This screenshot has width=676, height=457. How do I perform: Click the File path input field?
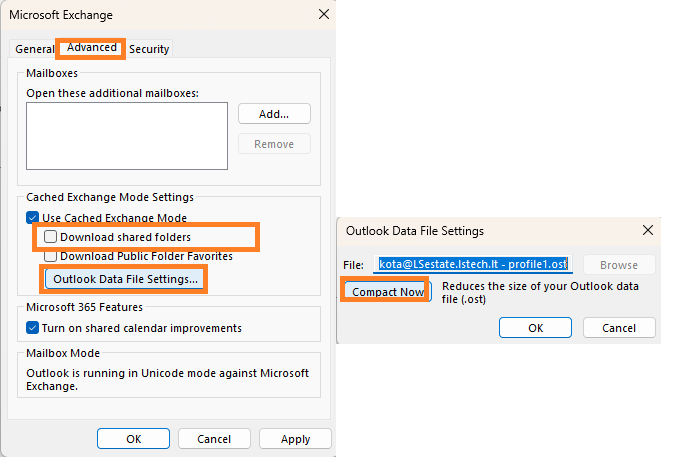click(x=473, y=264)
